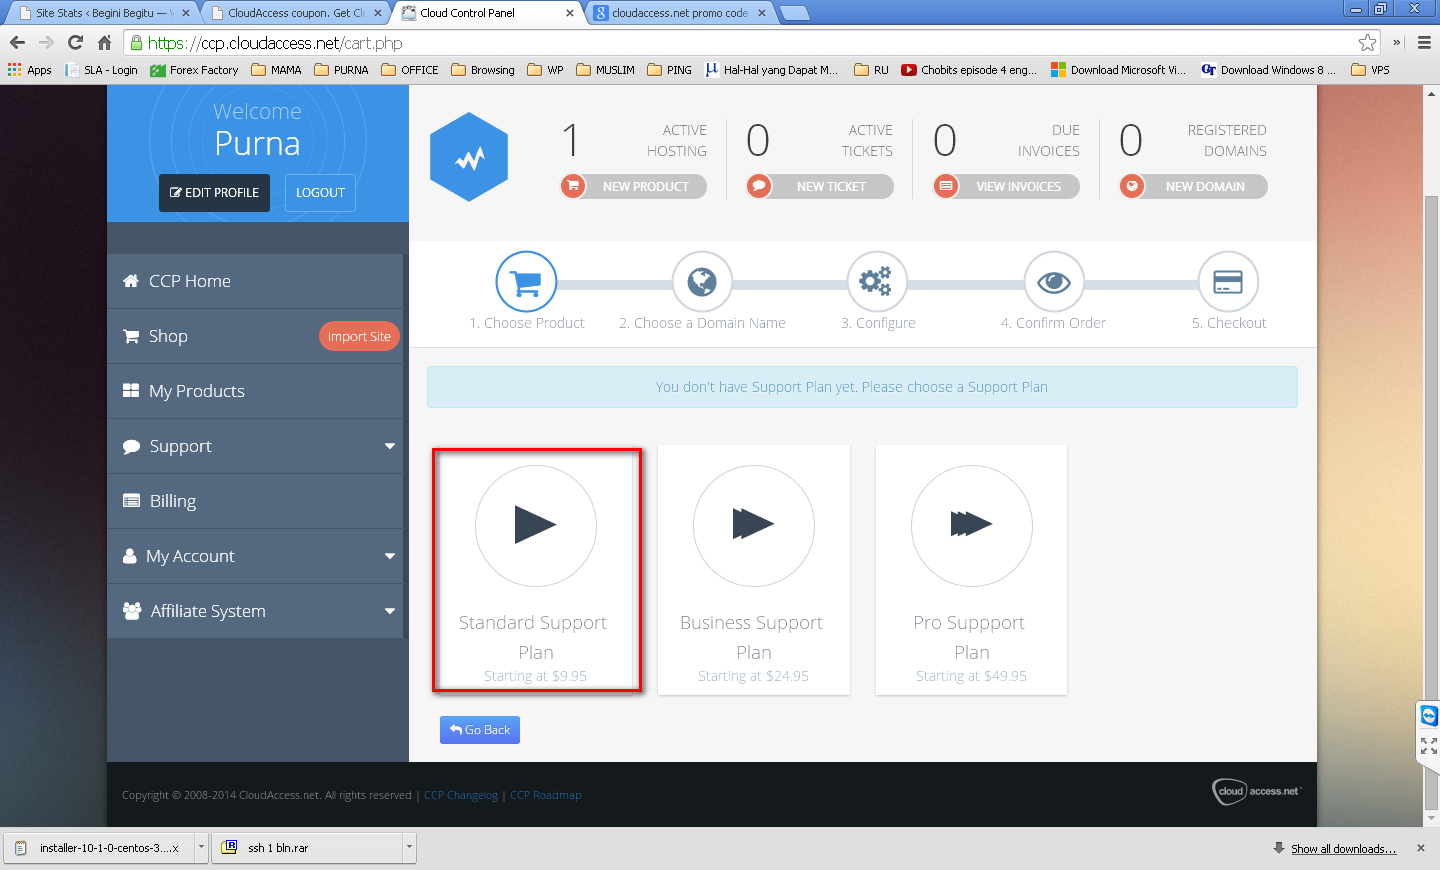
Task: Switch to CloudAccess coupon browser tab
Action: [x=295, y=13]
